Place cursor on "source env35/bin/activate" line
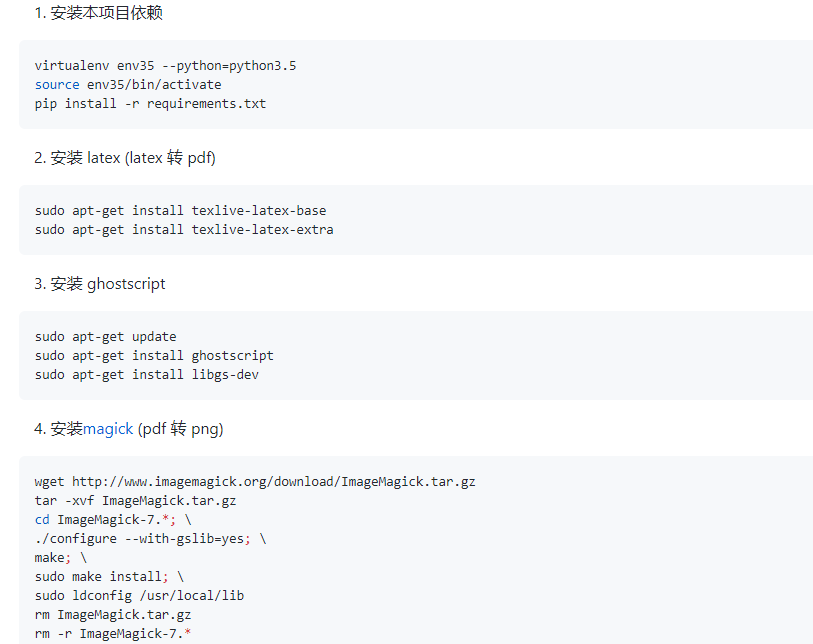 tap(128, 85)
